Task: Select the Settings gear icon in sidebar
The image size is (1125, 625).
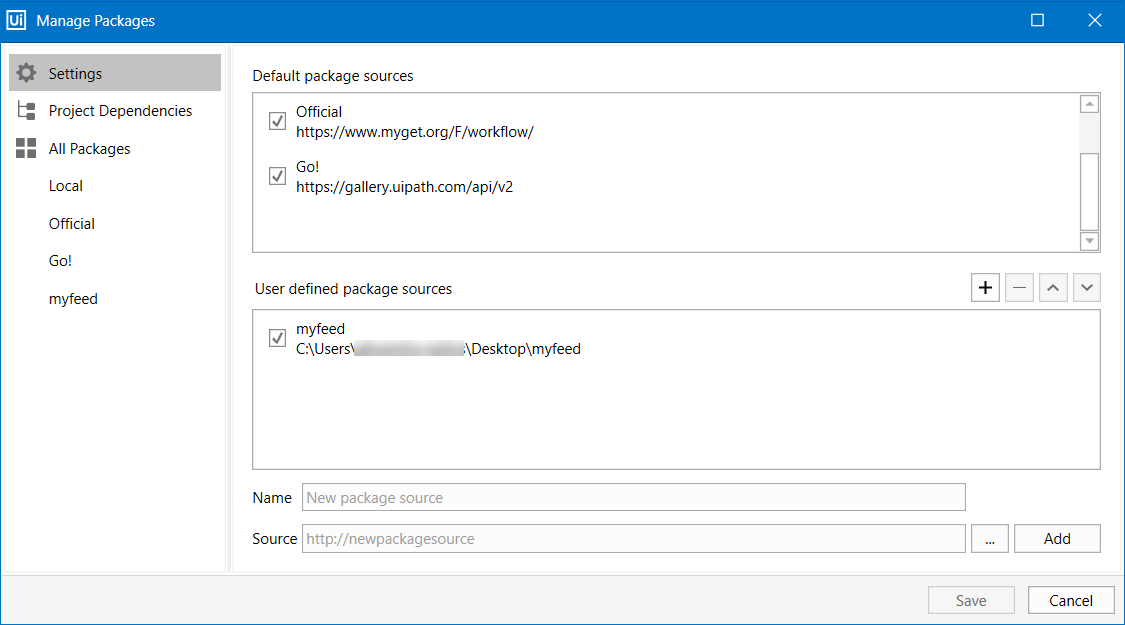Action: point(27,72)
